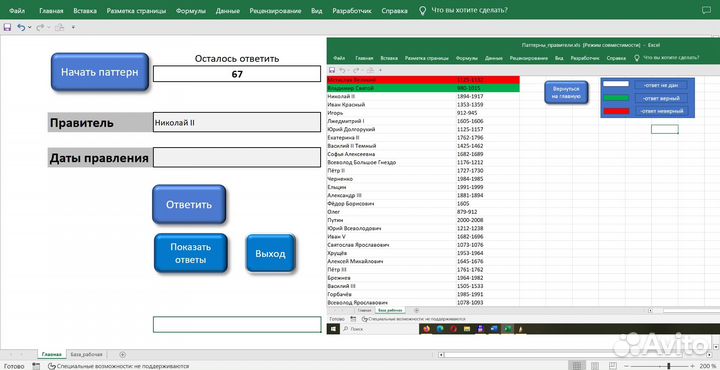
Task: Open the Формулы ribbon tab
Action: point(191,11)
